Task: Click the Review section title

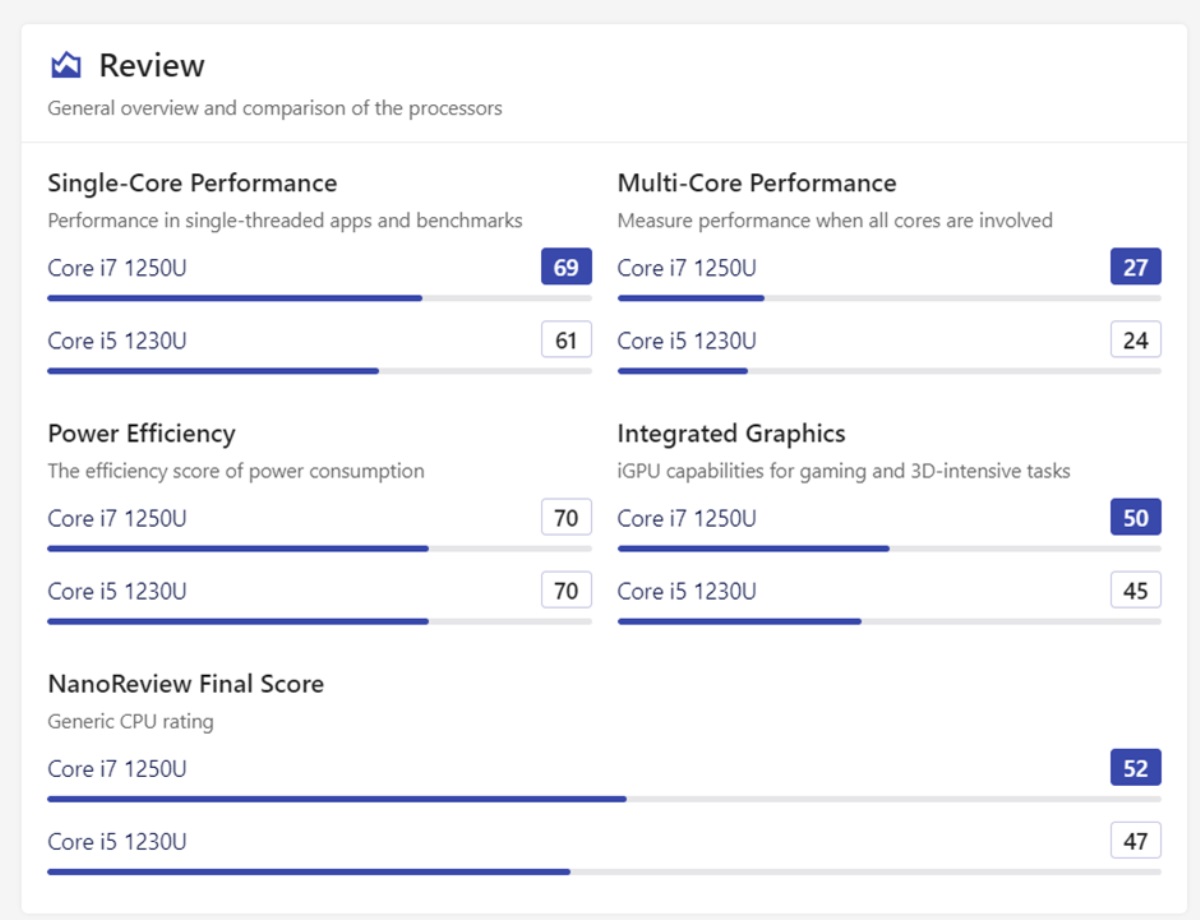Action: coord(151,66)
